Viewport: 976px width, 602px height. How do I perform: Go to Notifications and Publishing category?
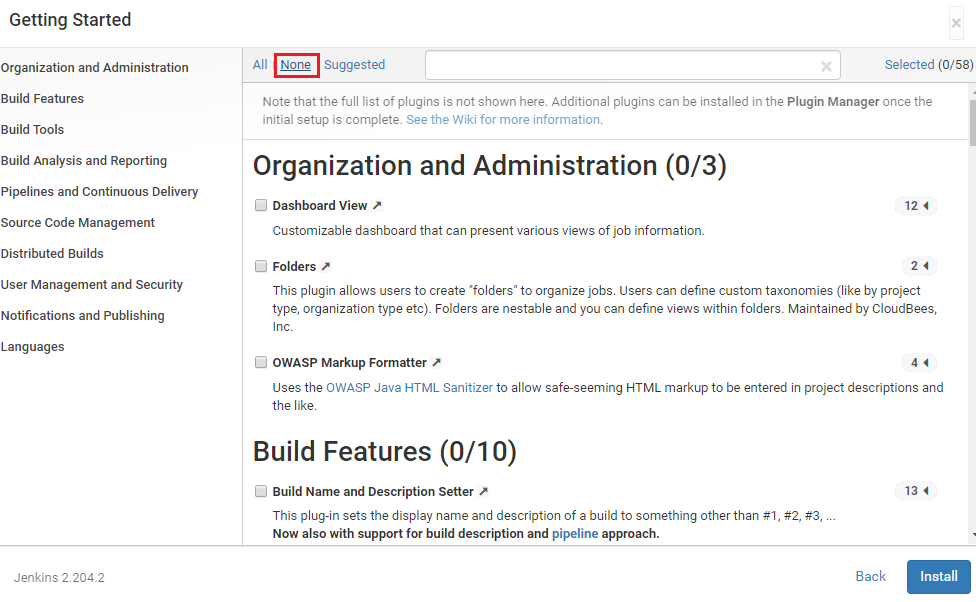click(x=83, y=316)
